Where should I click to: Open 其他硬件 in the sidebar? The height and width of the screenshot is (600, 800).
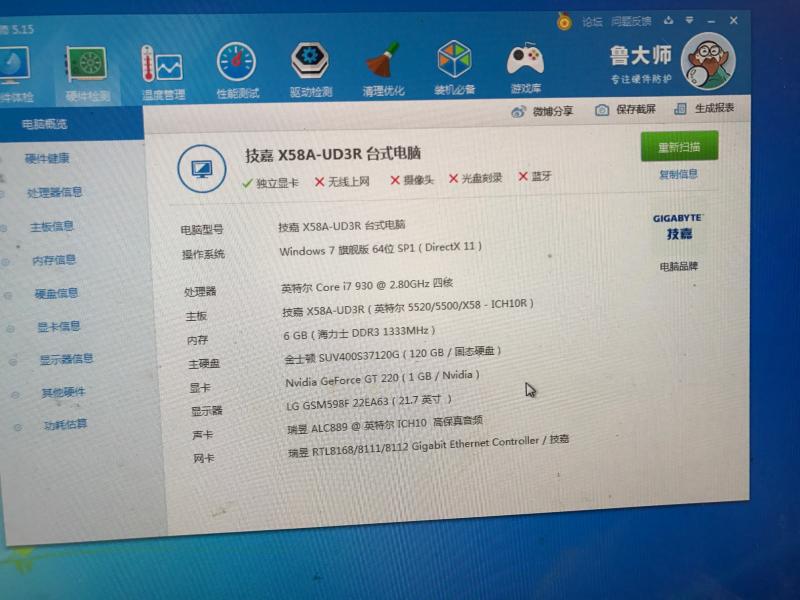tap(63, 392)
